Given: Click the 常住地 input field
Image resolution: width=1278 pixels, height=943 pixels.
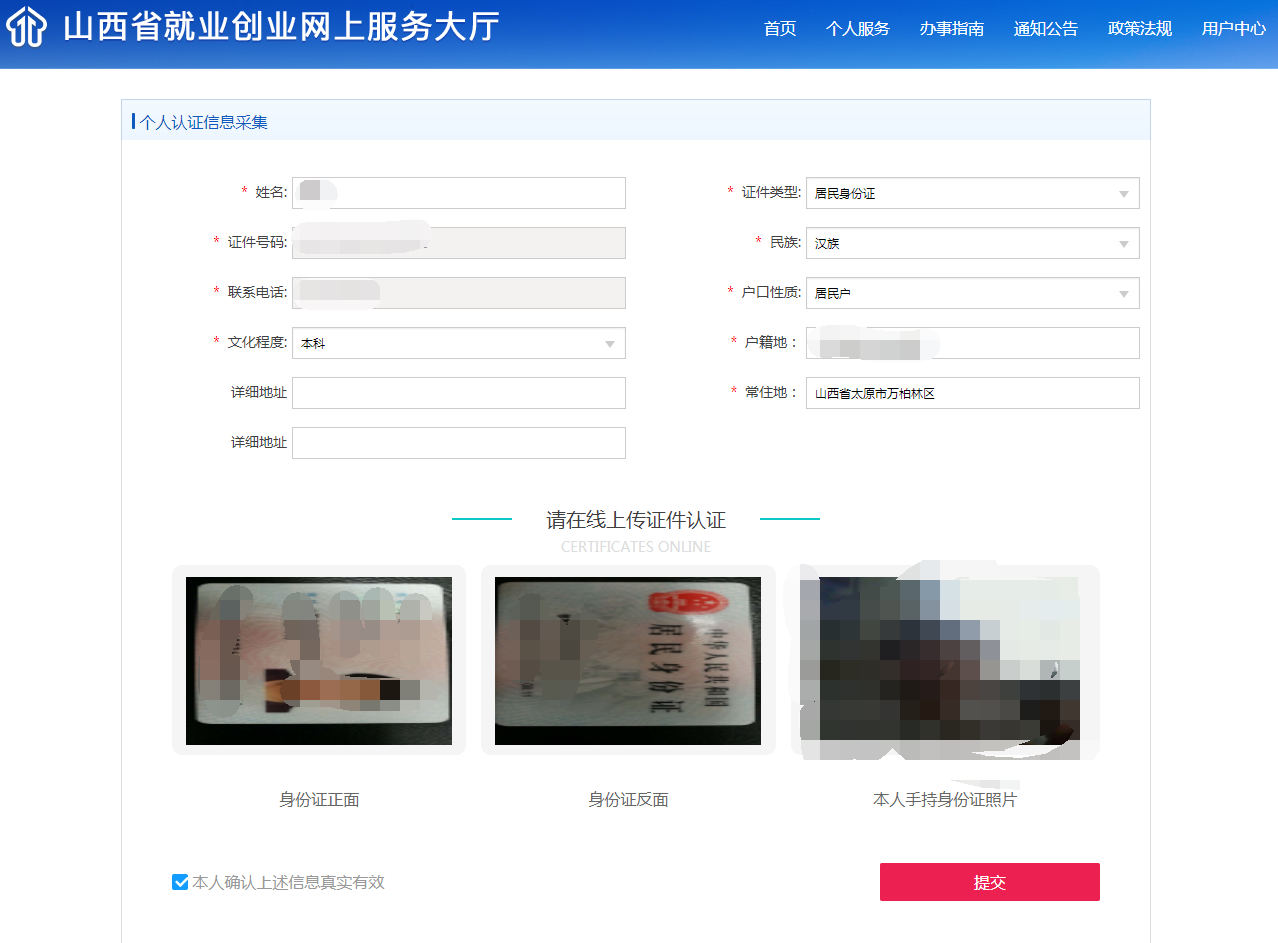Looking at the screenshot, I should 972,393.
